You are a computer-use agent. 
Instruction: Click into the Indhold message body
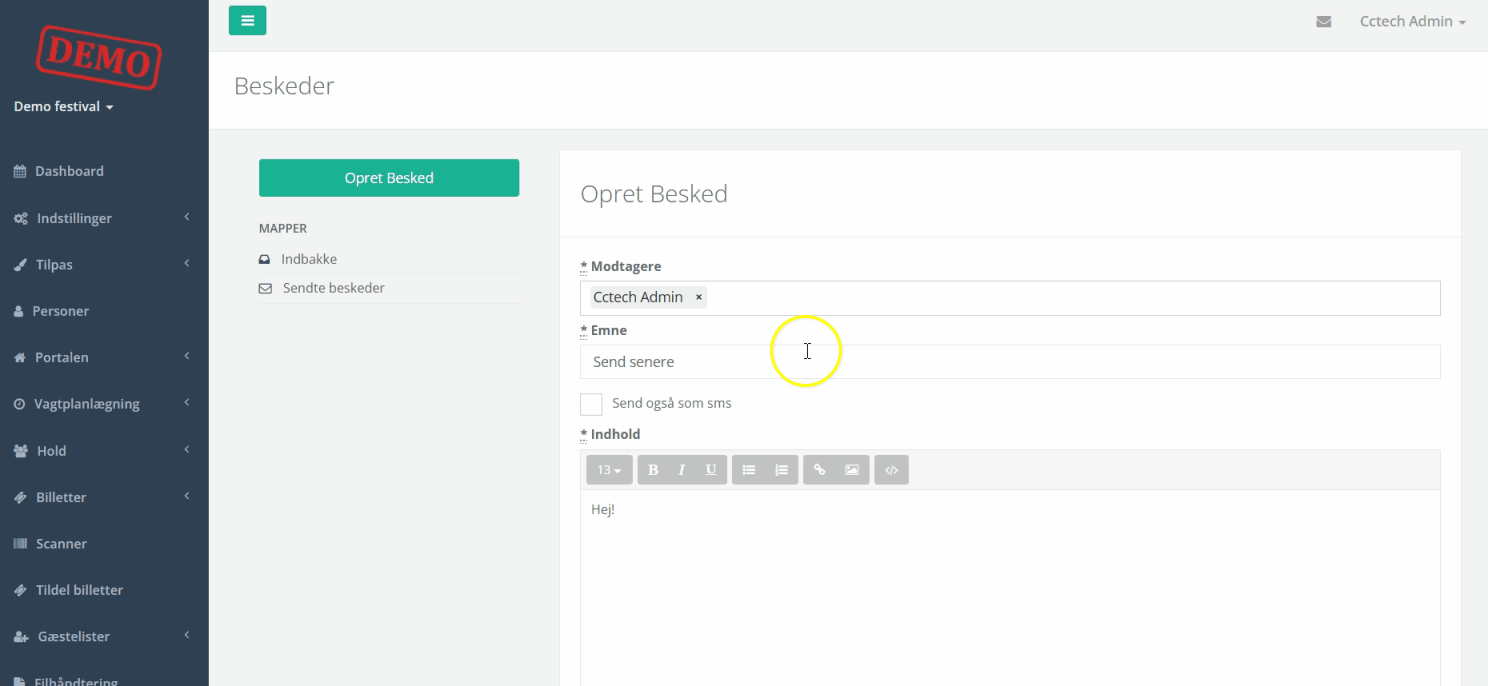coord(1010,588)
